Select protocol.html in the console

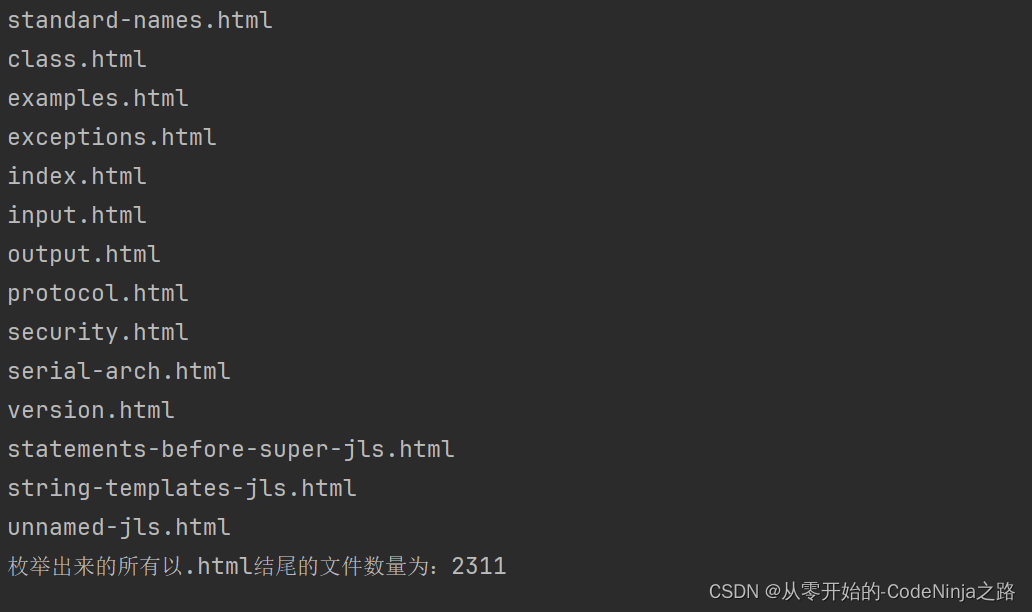click(98, 294)
